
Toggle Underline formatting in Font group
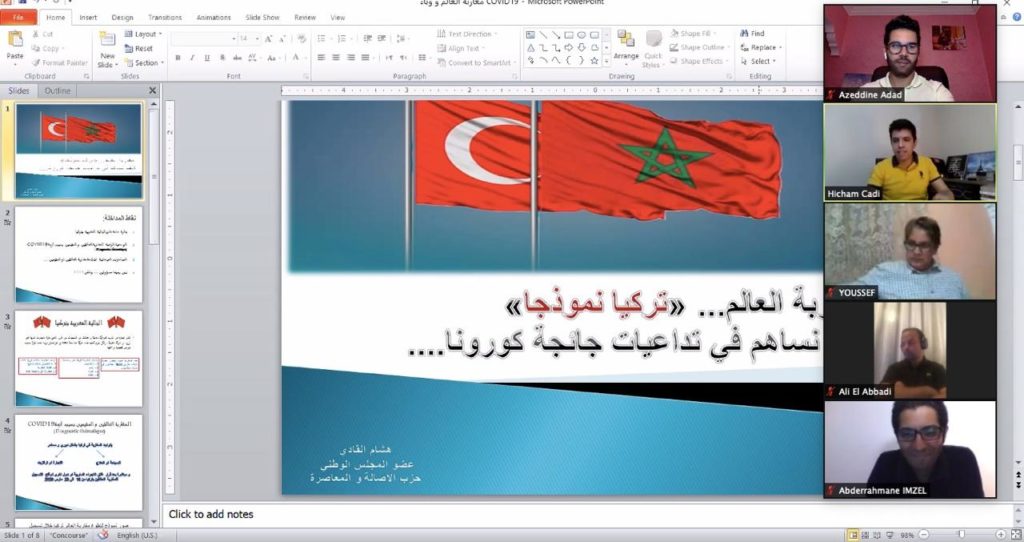point(205,58)
